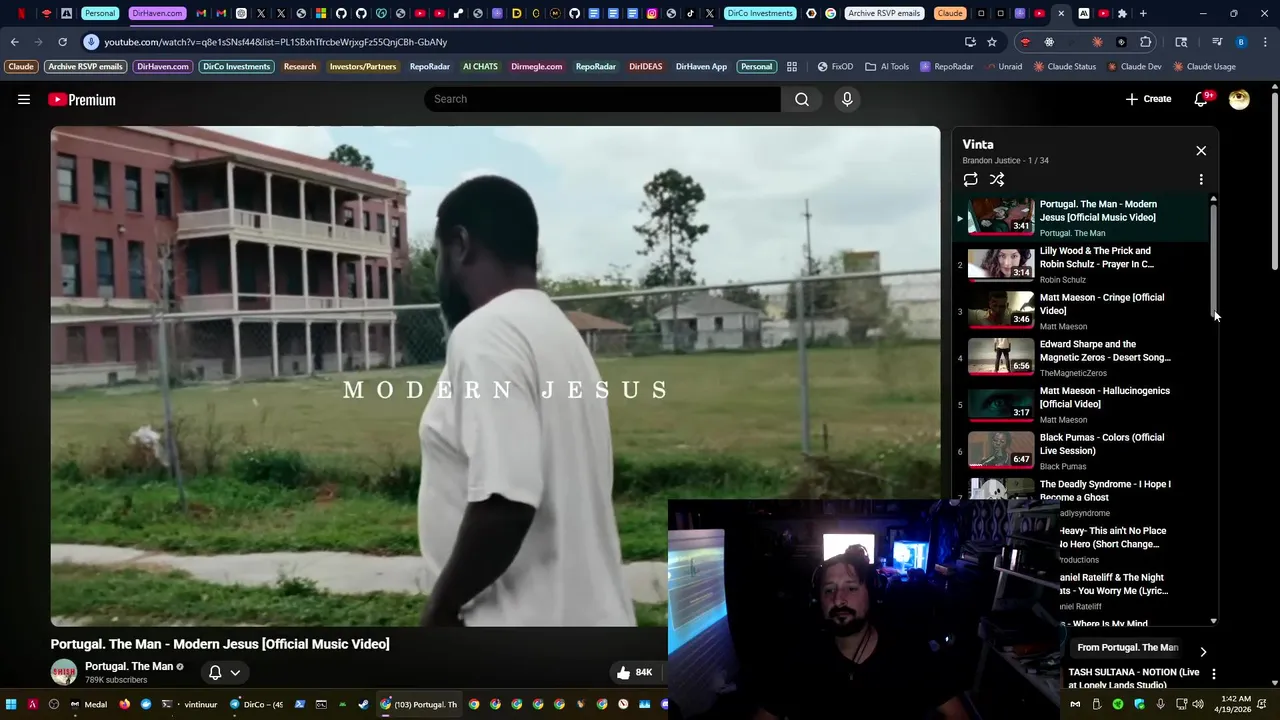Toggle subscription notification bell under video
The image size is (1280, 720).
pyautogui.click(x=224, y=672)
